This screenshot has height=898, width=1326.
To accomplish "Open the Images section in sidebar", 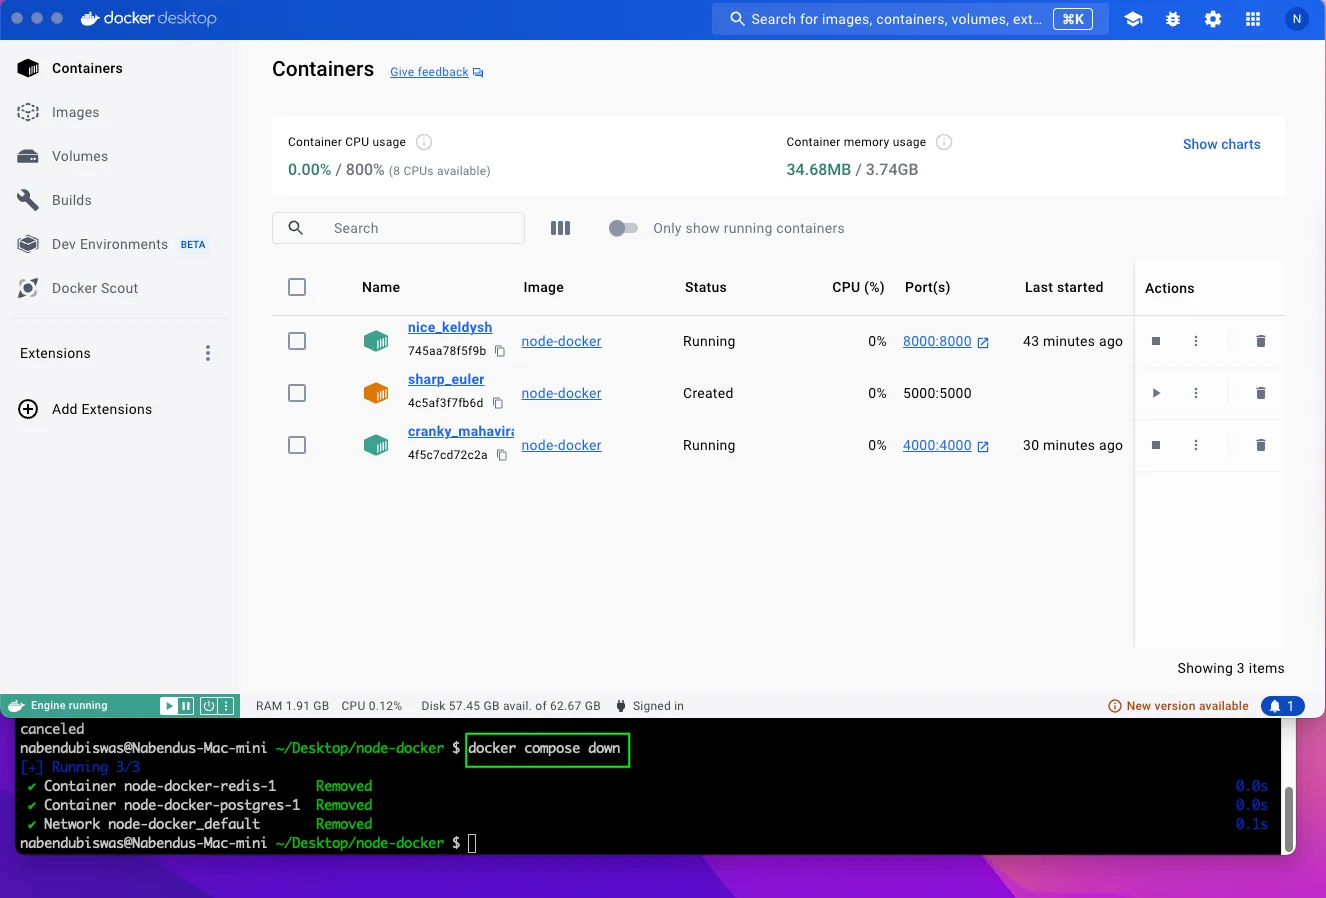I will 58,112.
